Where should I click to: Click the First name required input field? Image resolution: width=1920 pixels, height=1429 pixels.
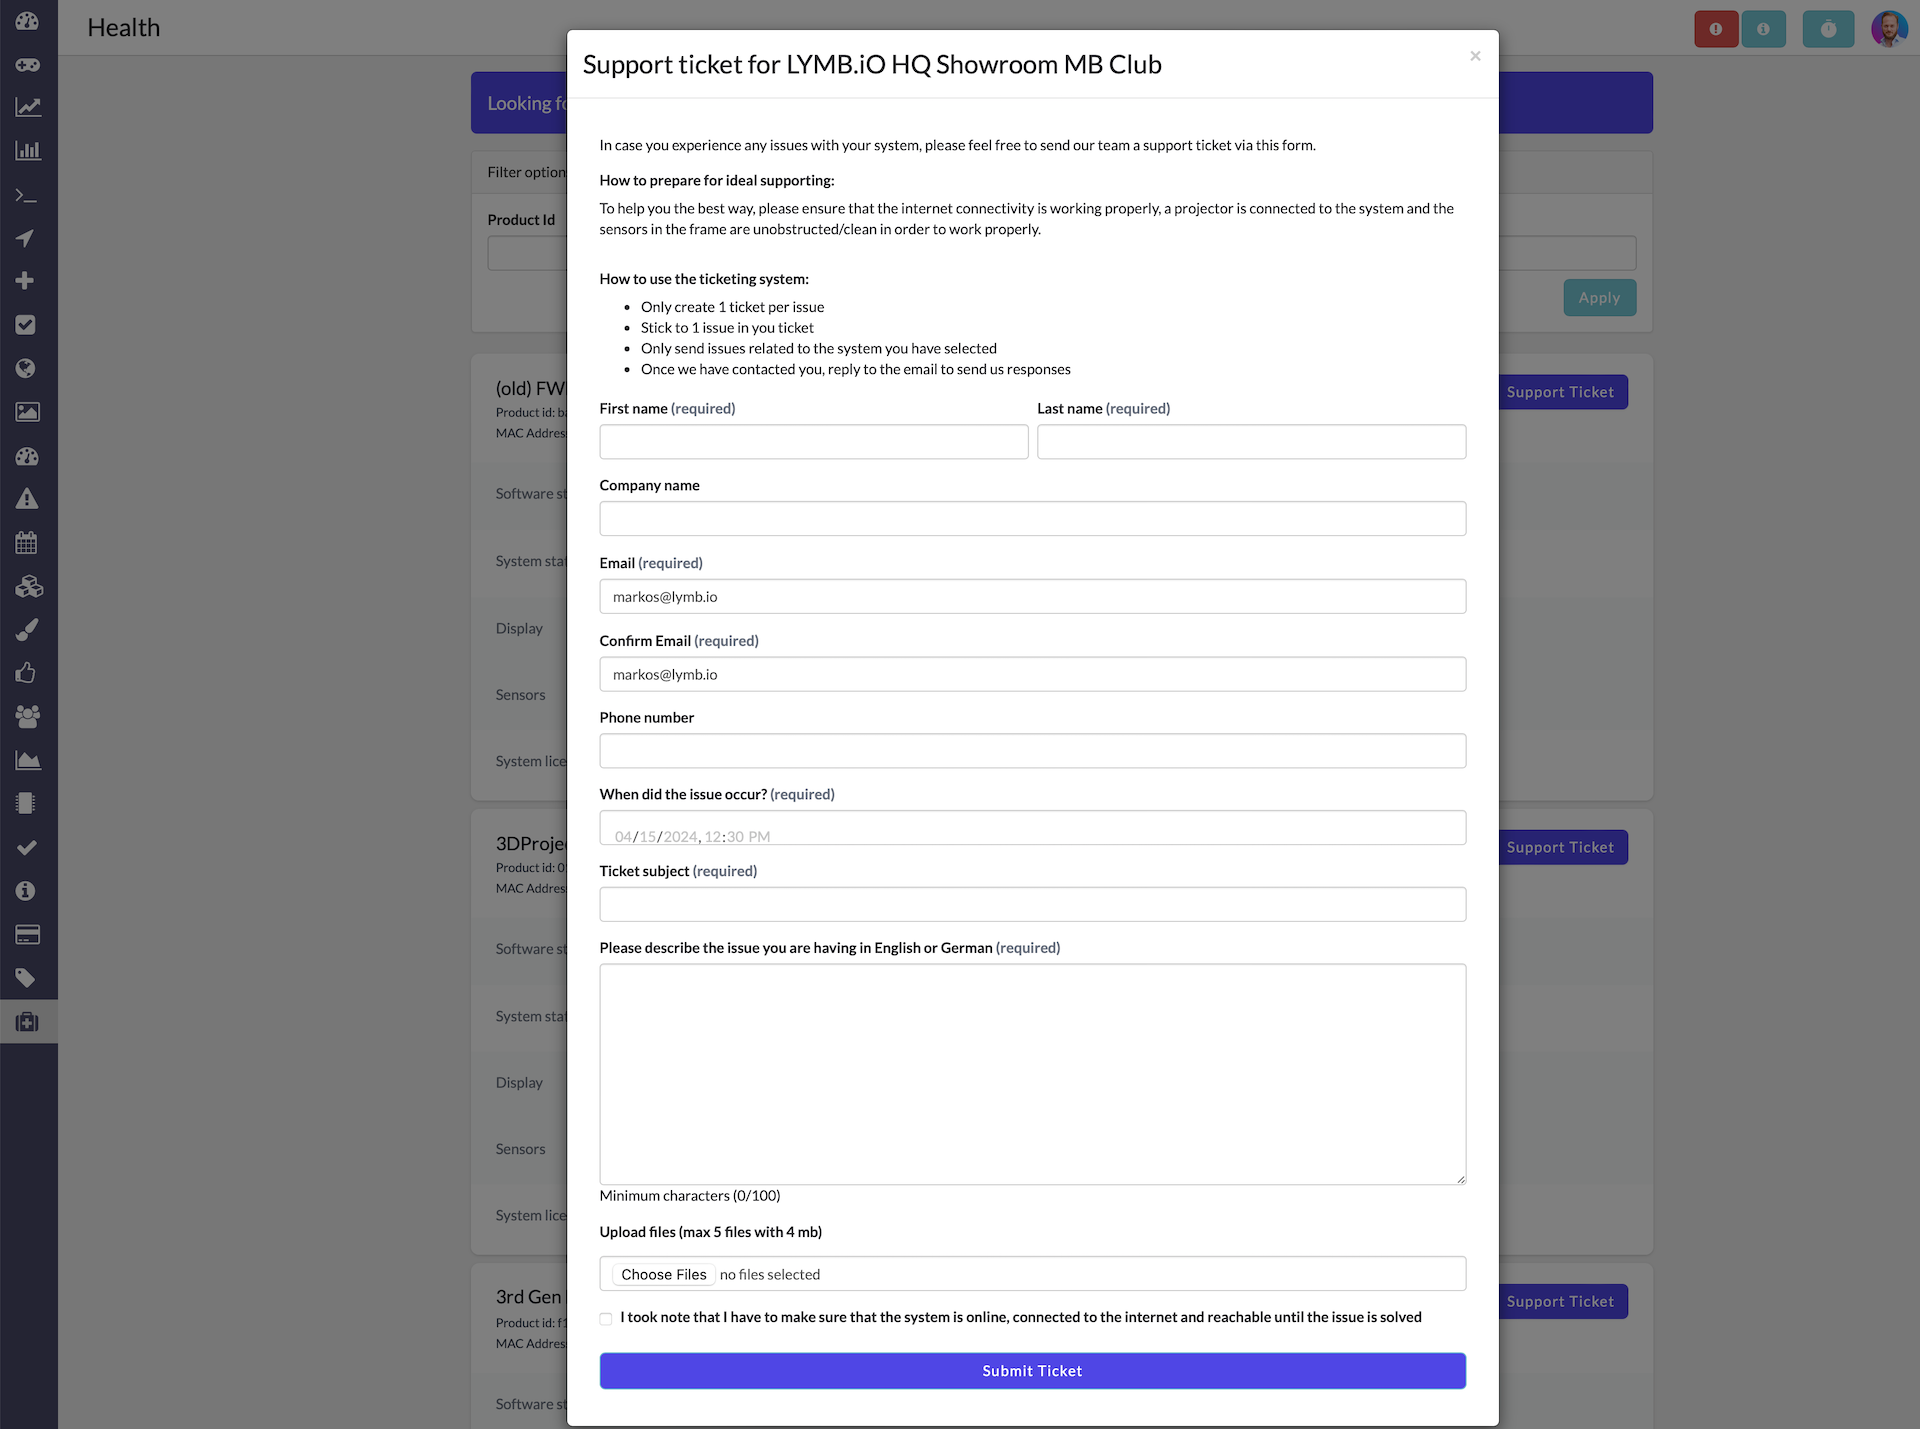click(x=814, y=441)
